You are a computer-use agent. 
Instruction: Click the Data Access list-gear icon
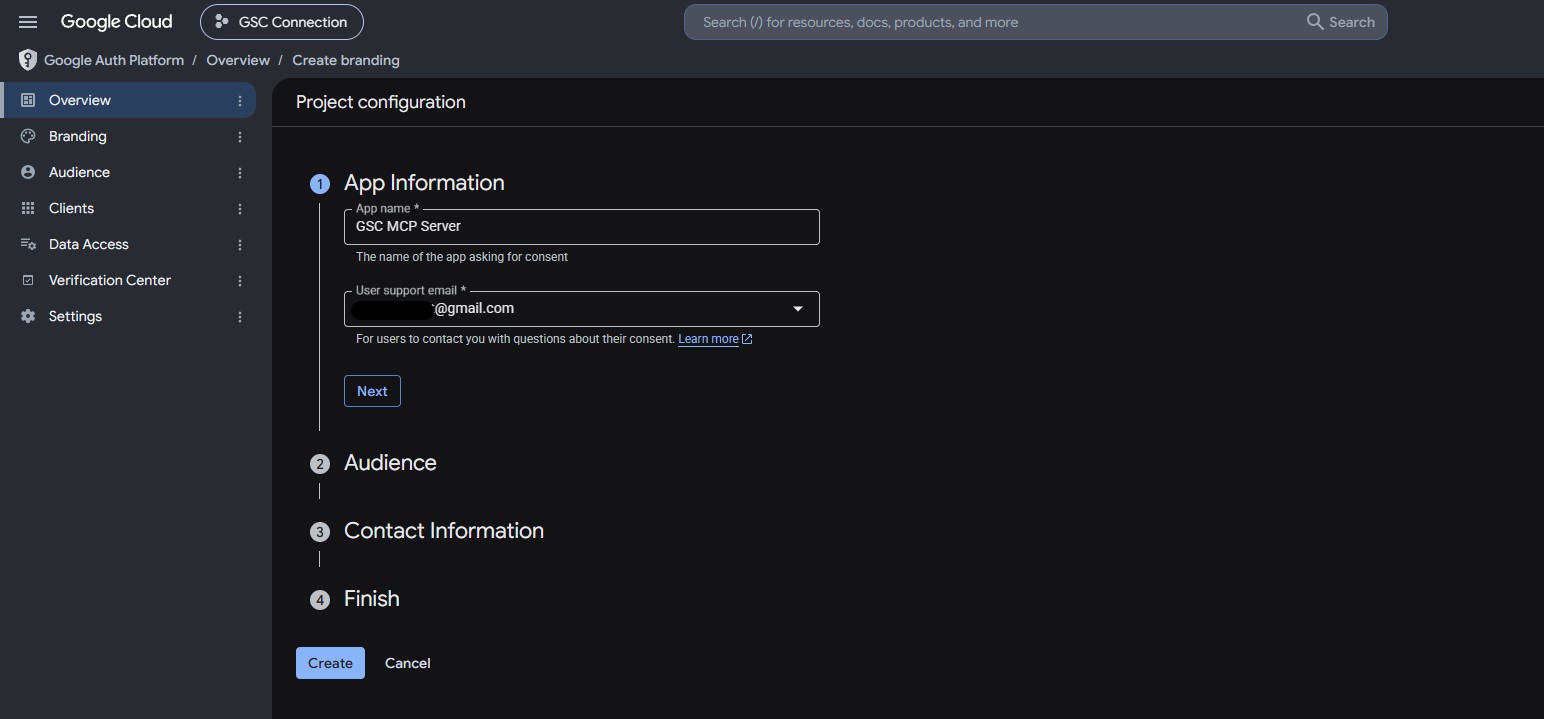(28, 244)
